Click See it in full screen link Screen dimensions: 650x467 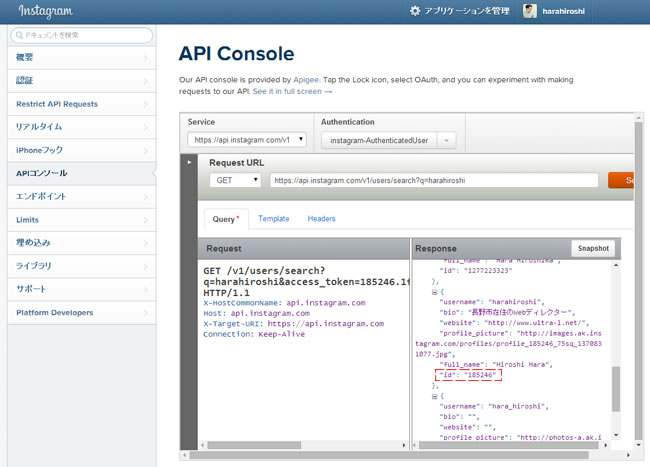[x=292, y=91]
